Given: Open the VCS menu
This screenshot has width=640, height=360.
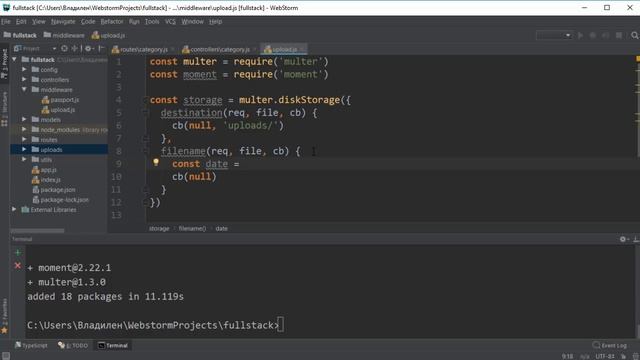Looking at the screenshot, I should pos(170,22).
